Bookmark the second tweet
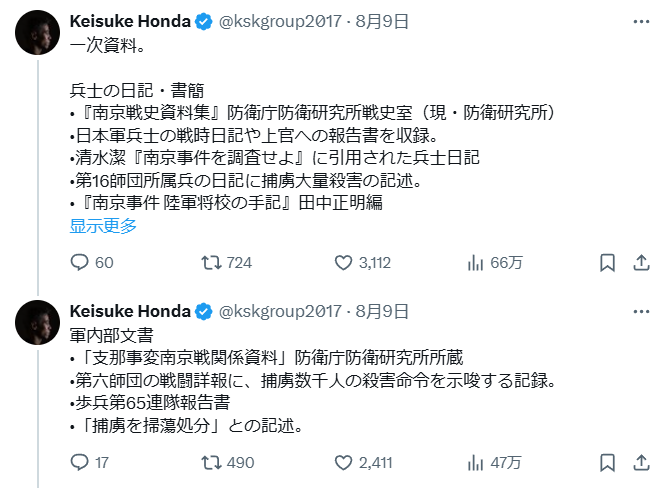Image resolution: width=662 pixels, height=488 pixels. point(607,463)
